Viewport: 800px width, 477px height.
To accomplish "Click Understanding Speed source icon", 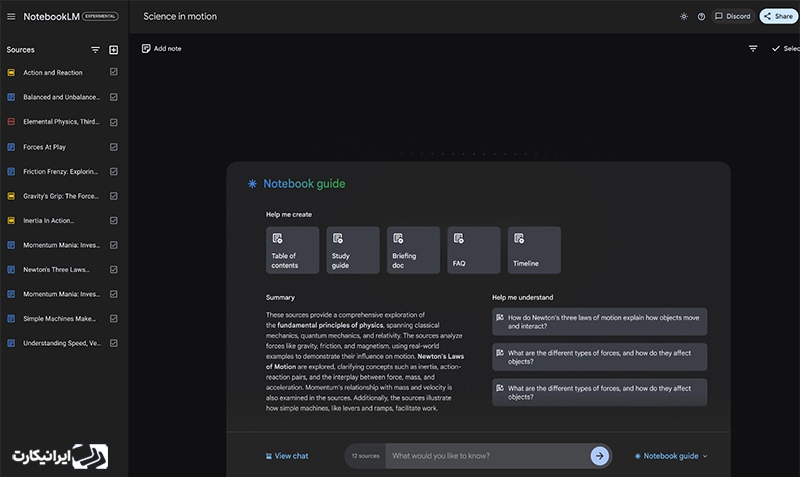I will [11, 343].
